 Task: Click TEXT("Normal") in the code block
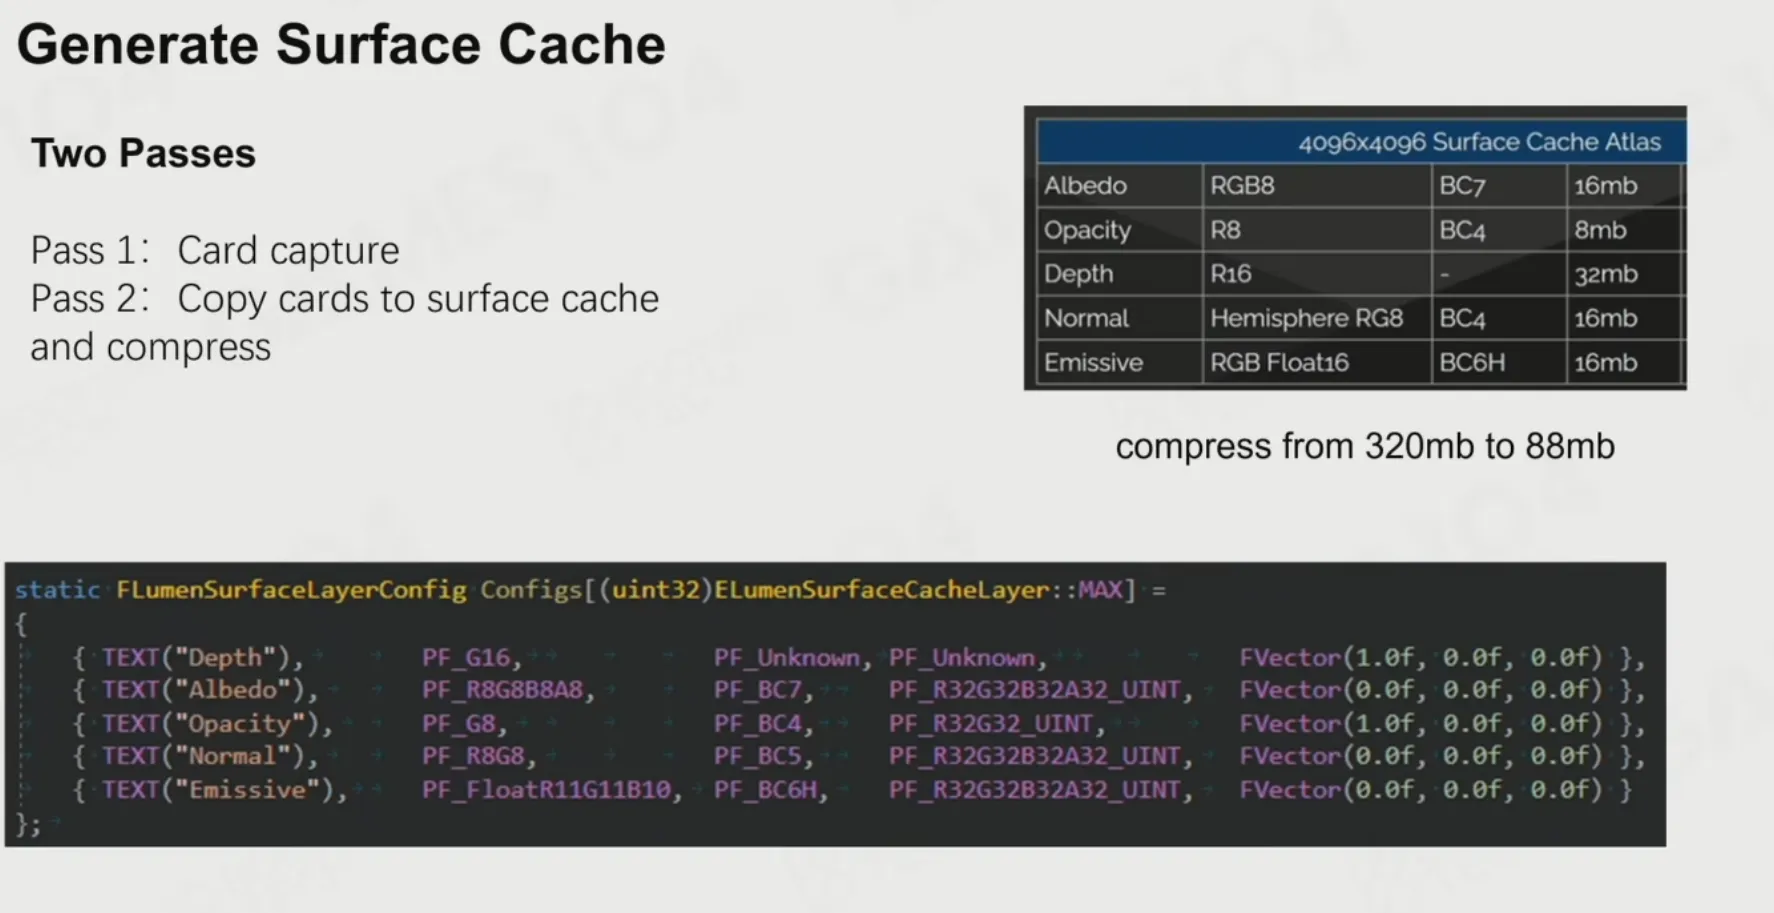point(202,756)
